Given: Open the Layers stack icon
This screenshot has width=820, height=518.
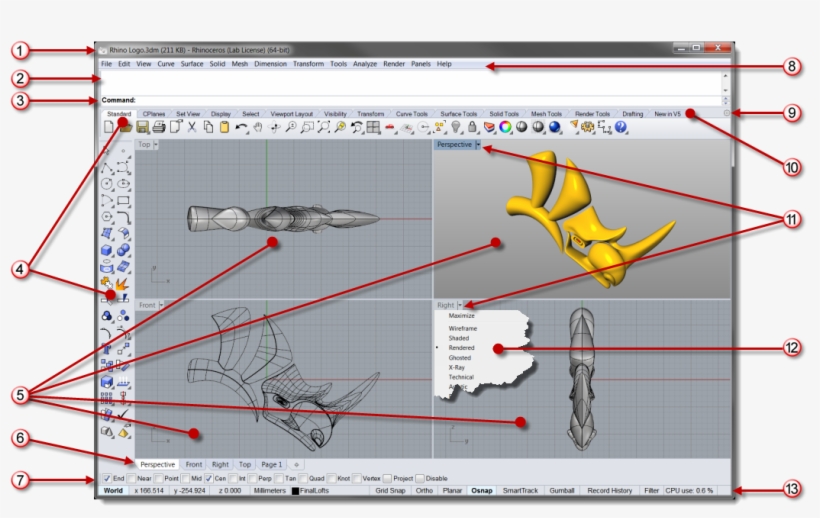Looking at the screenshot, I should pyautogui.click(x=489, y=127).
